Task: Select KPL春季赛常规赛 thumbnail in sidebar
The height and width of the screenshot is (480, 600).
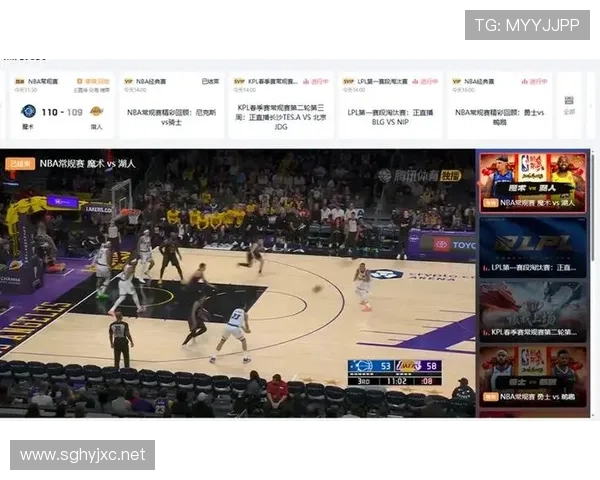Action: [533, 312]
